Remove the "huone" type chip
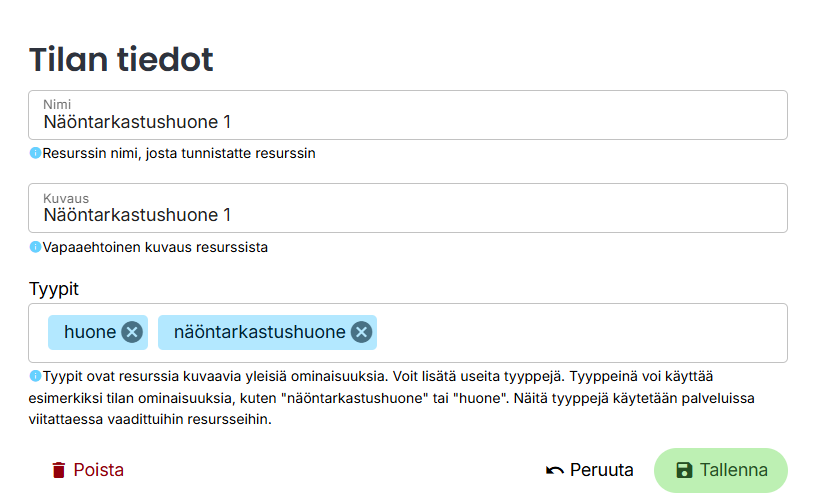Screen dimensions: 817x503 132,332
